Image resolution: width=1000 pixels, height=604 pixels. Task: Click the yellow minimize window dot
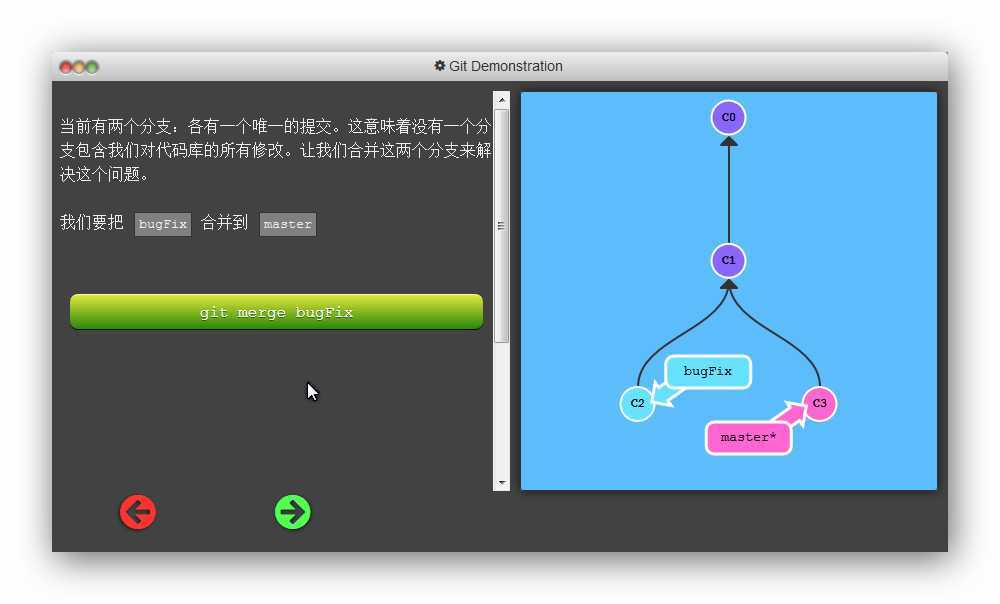tap(78, 67)
